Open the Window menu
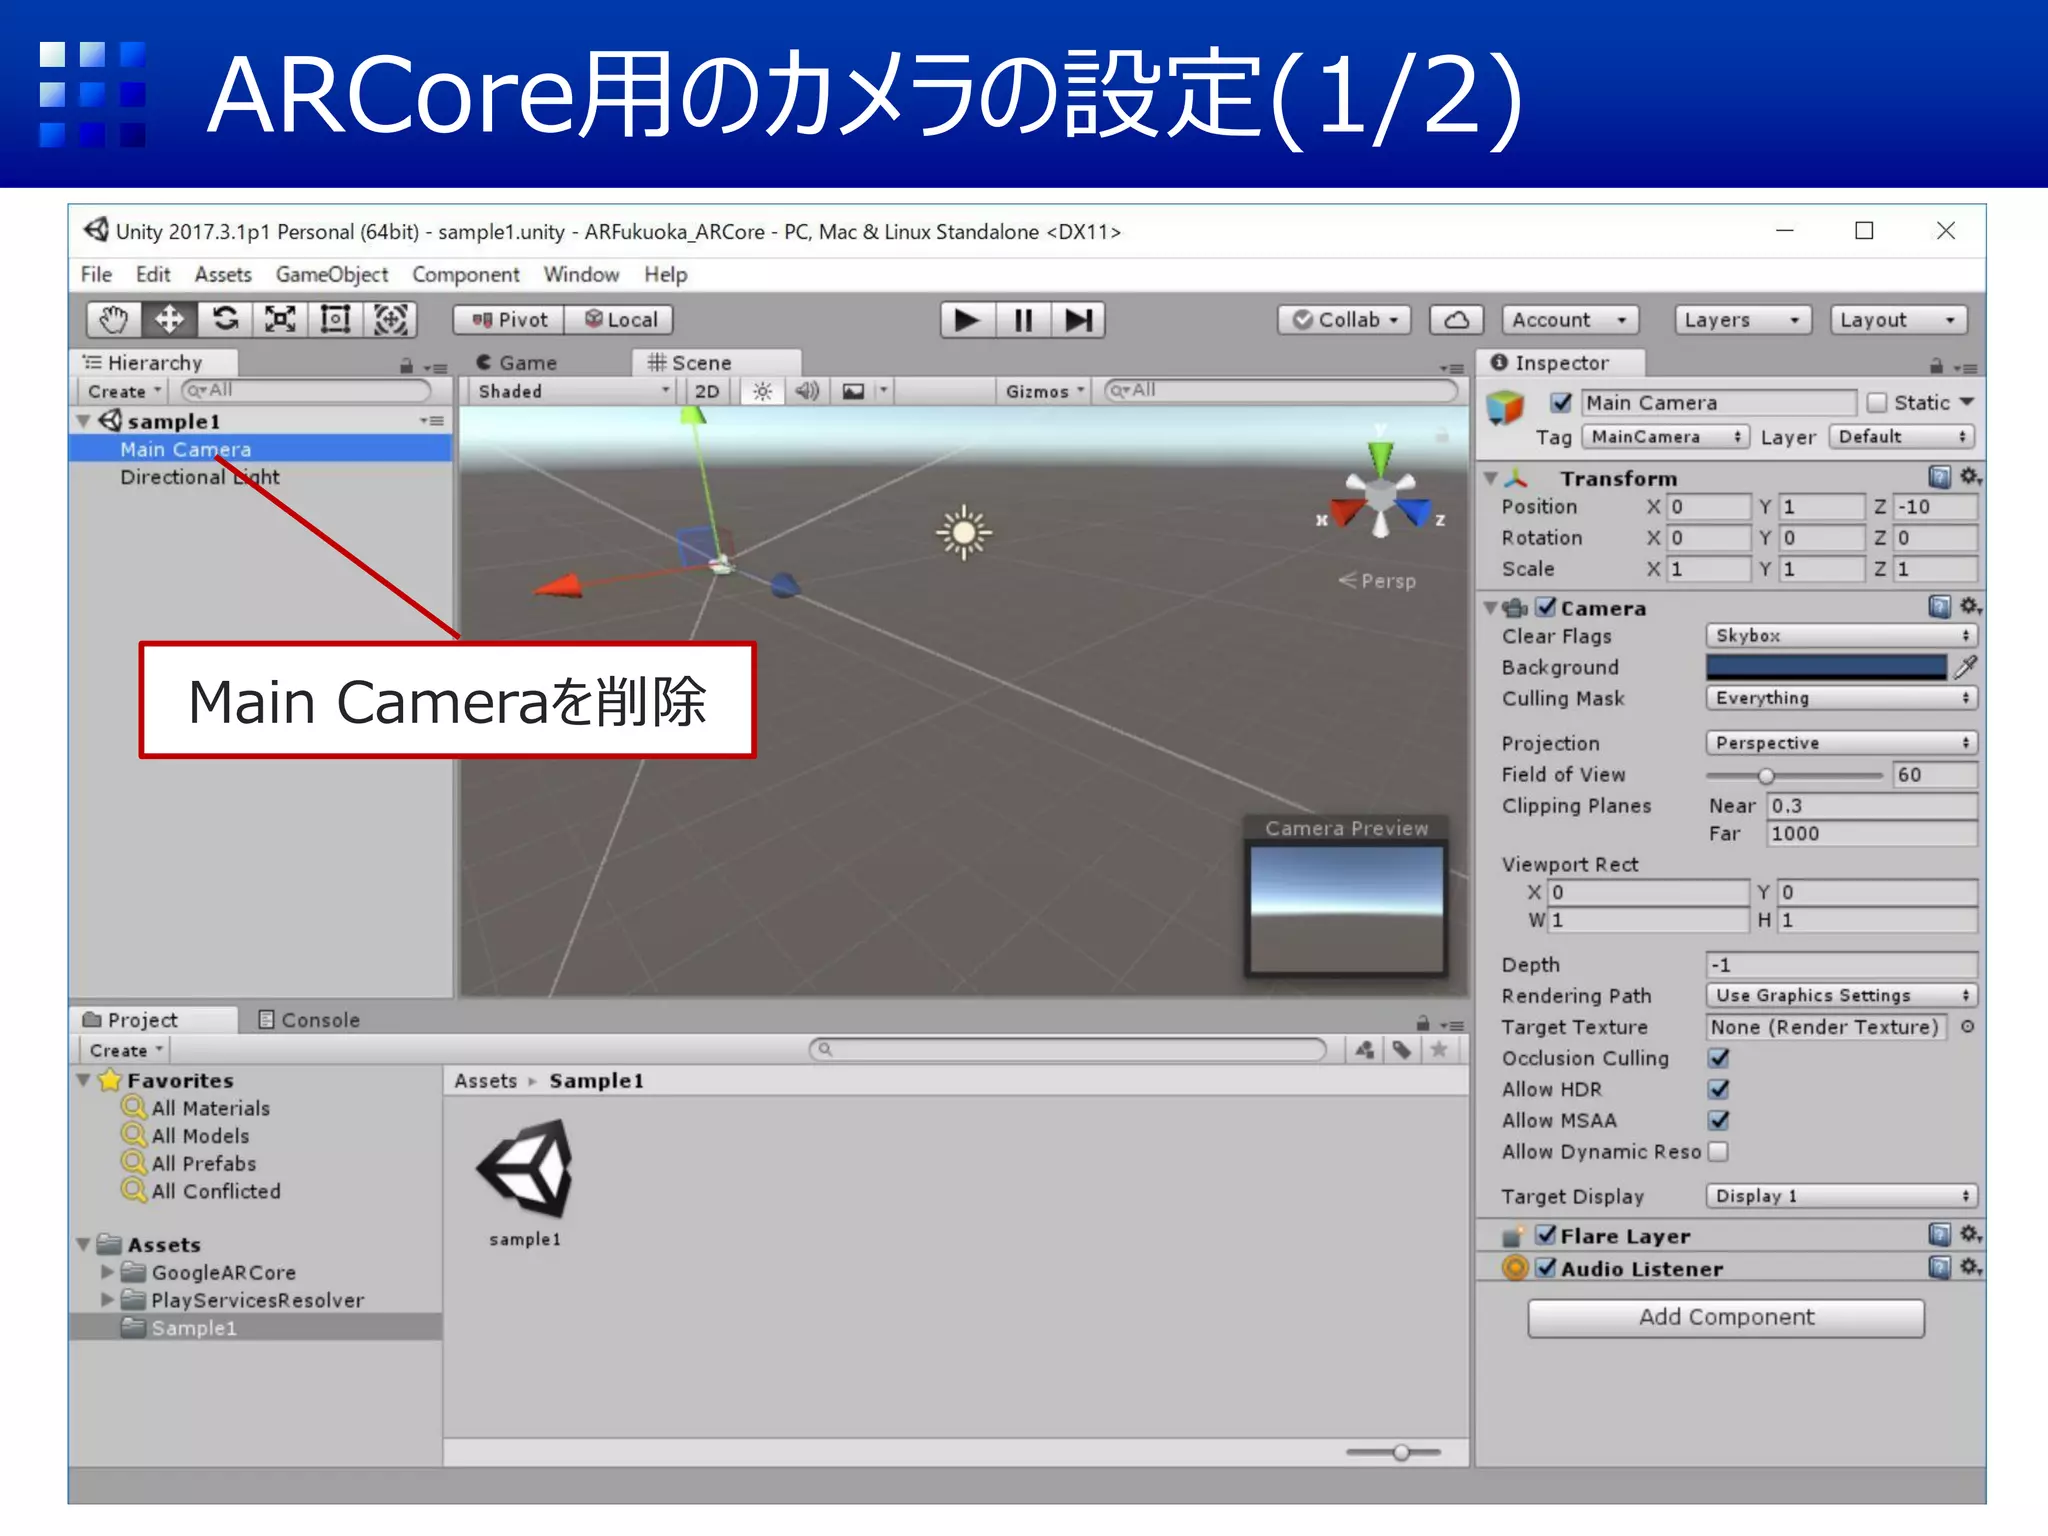2048x1536 pixels. tap(581, 274)
